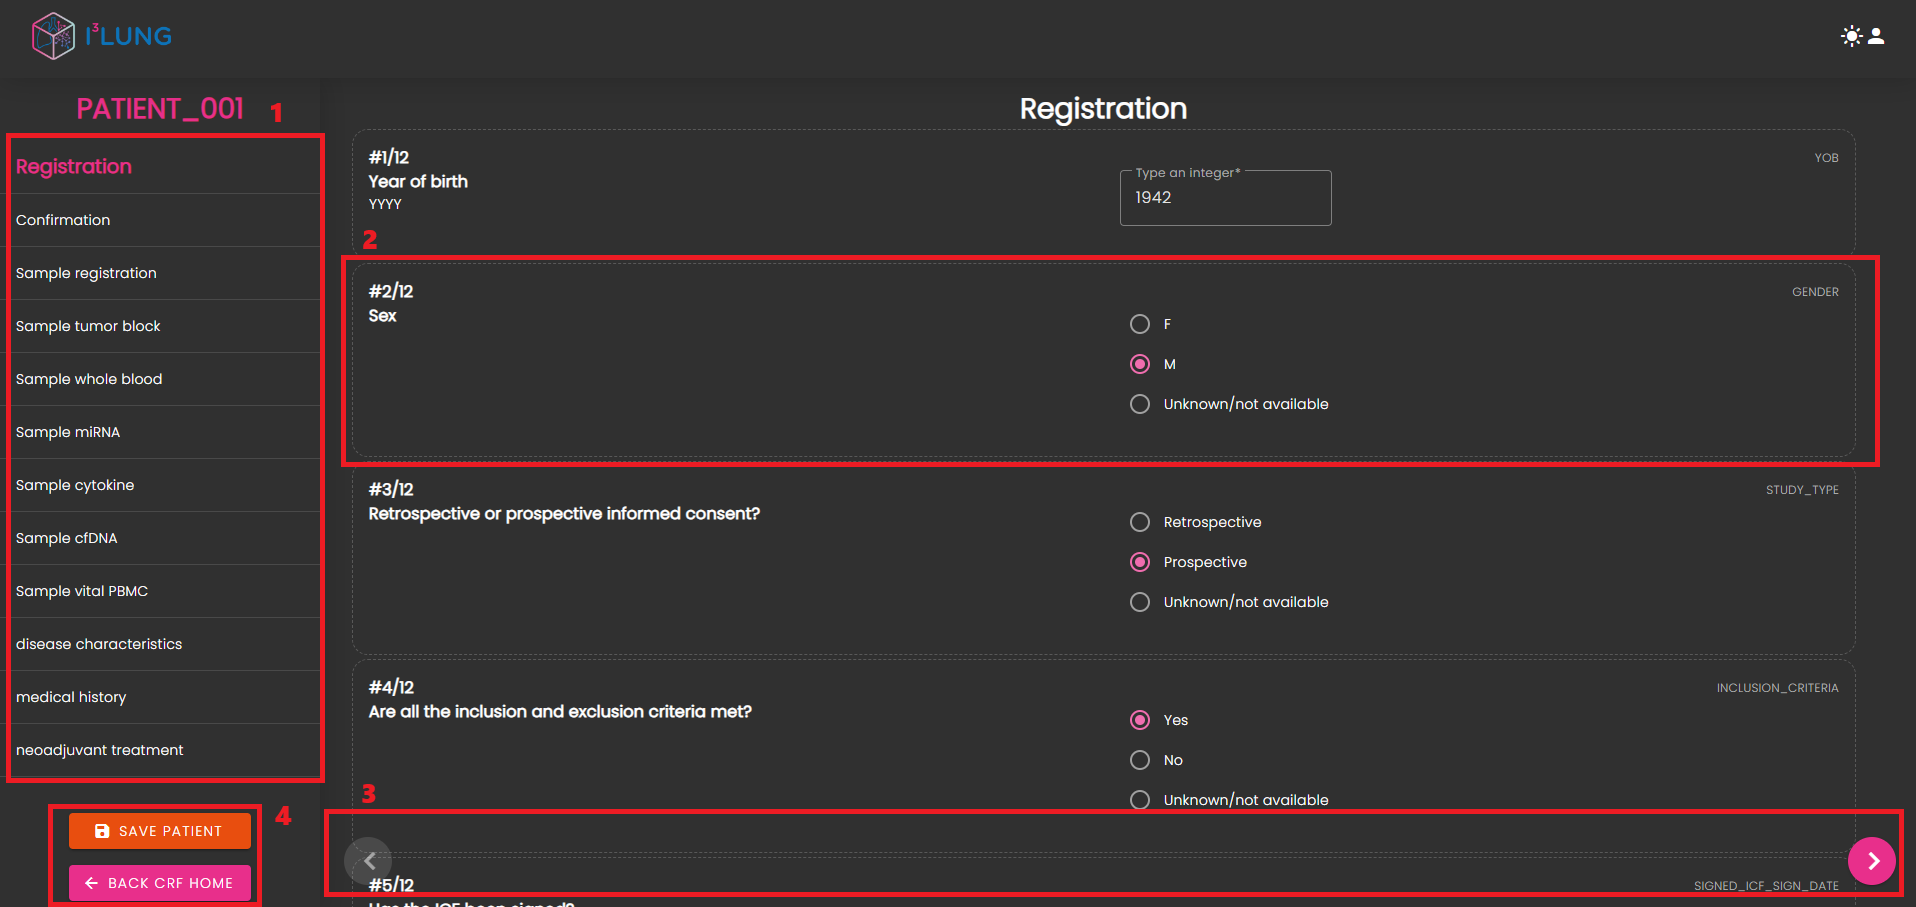Open the Confirmation section
This screenshot has height=907, width=1916.
pyautogui.click(x=63, y=220)
